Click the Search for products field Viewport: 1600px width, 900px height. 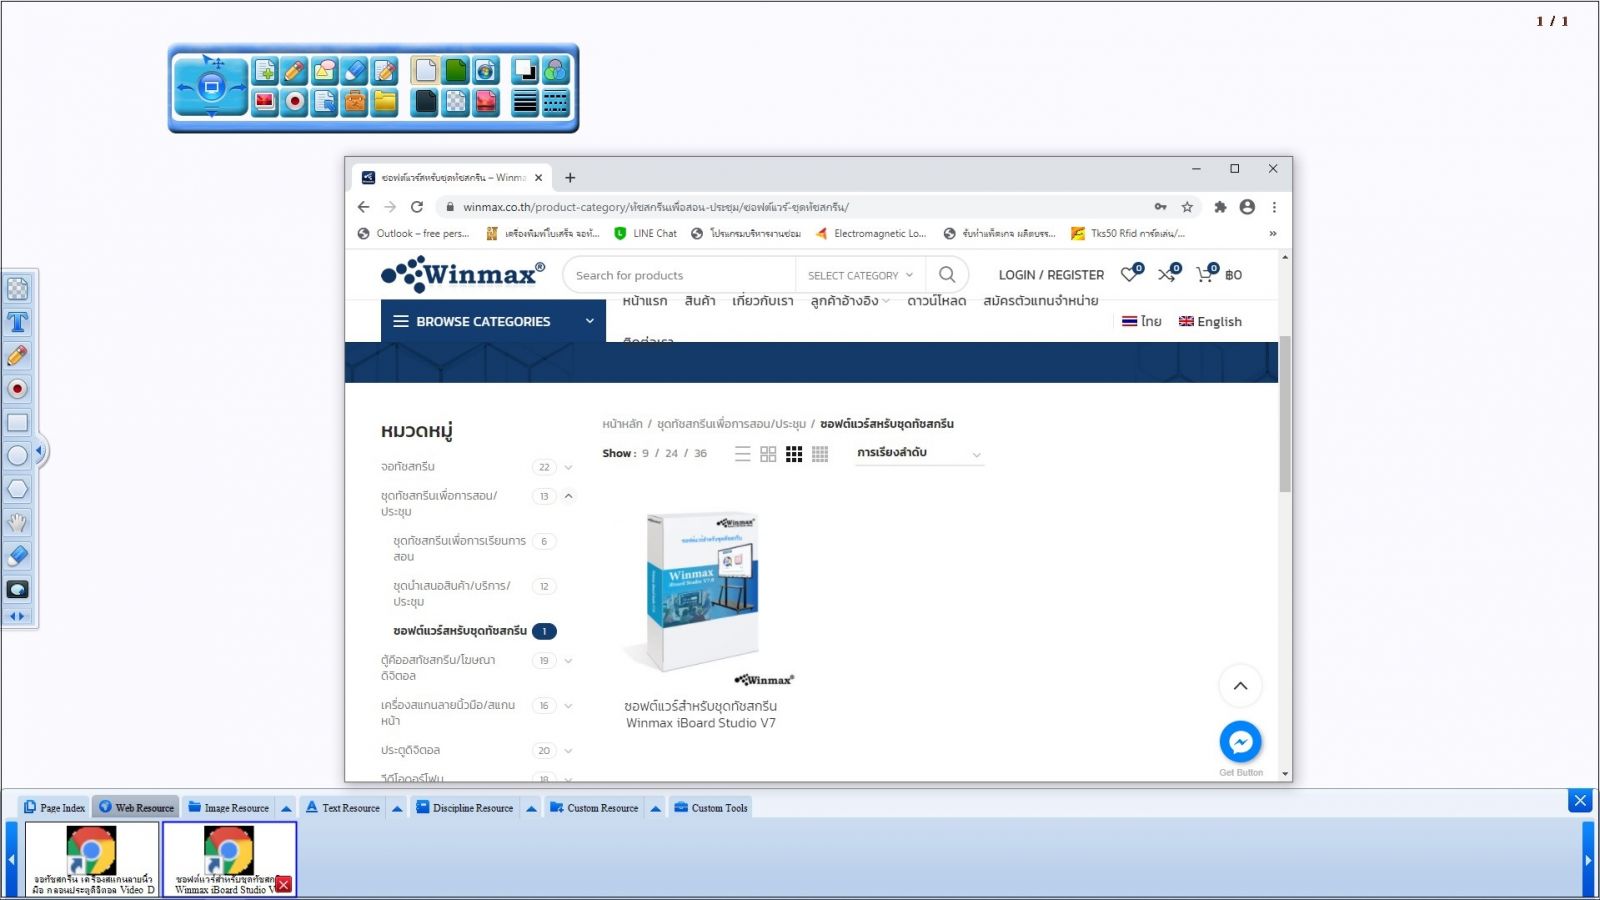(x=680, y=275)
